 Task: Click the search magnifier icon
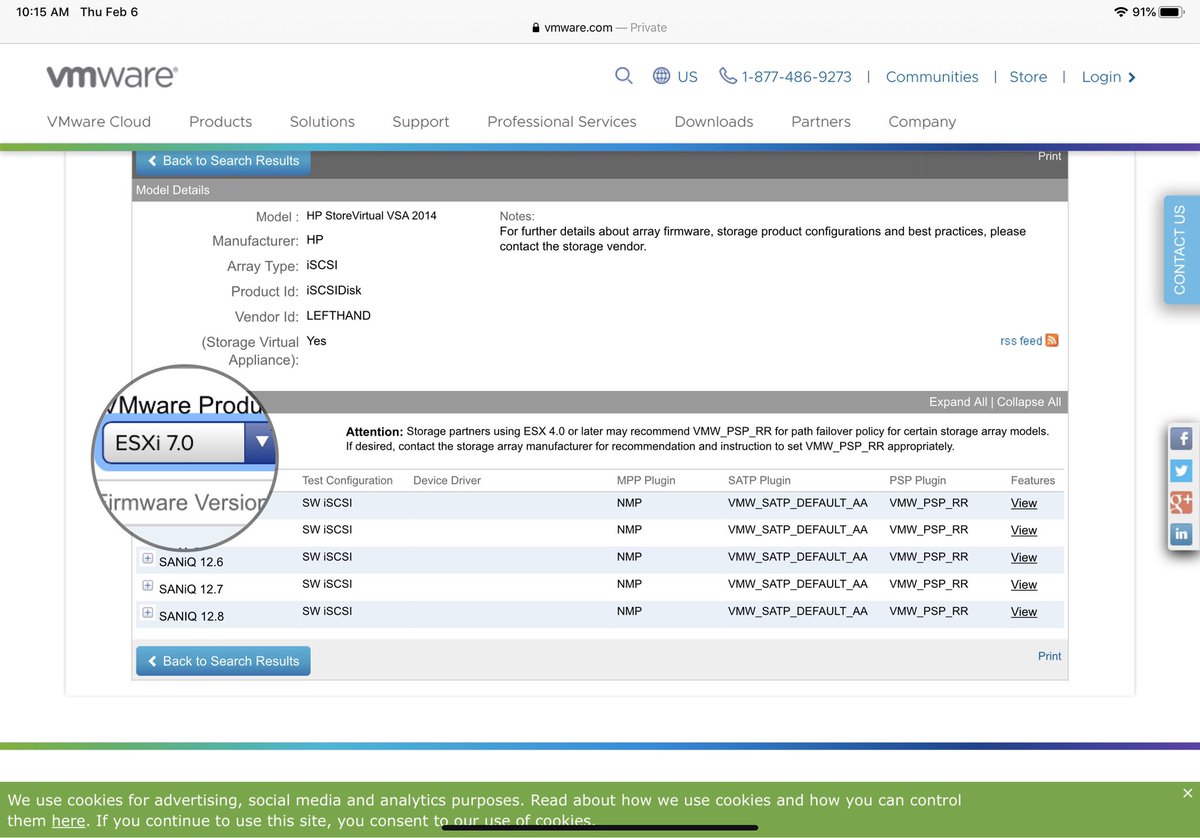click(x=624, y=76)
